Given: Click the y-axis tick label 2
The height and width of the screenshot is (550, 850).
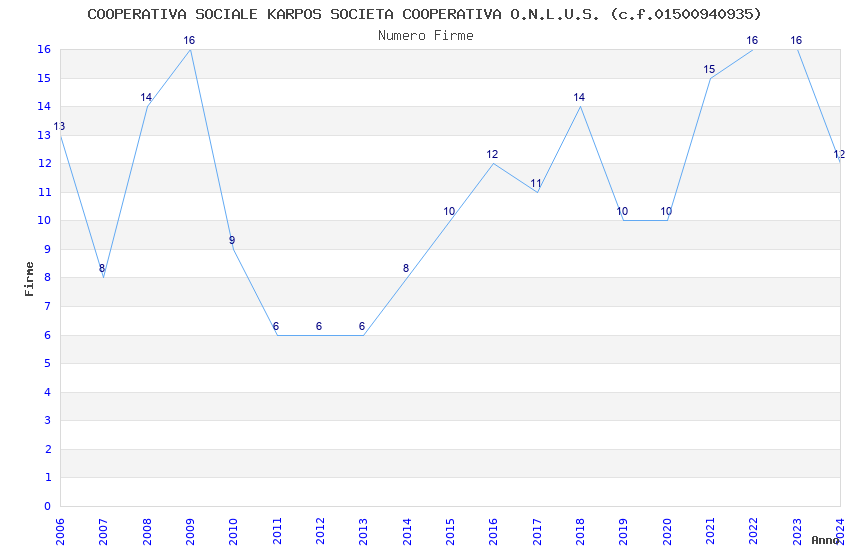Looking at the screenshot, I should click(x=48, y=449).
